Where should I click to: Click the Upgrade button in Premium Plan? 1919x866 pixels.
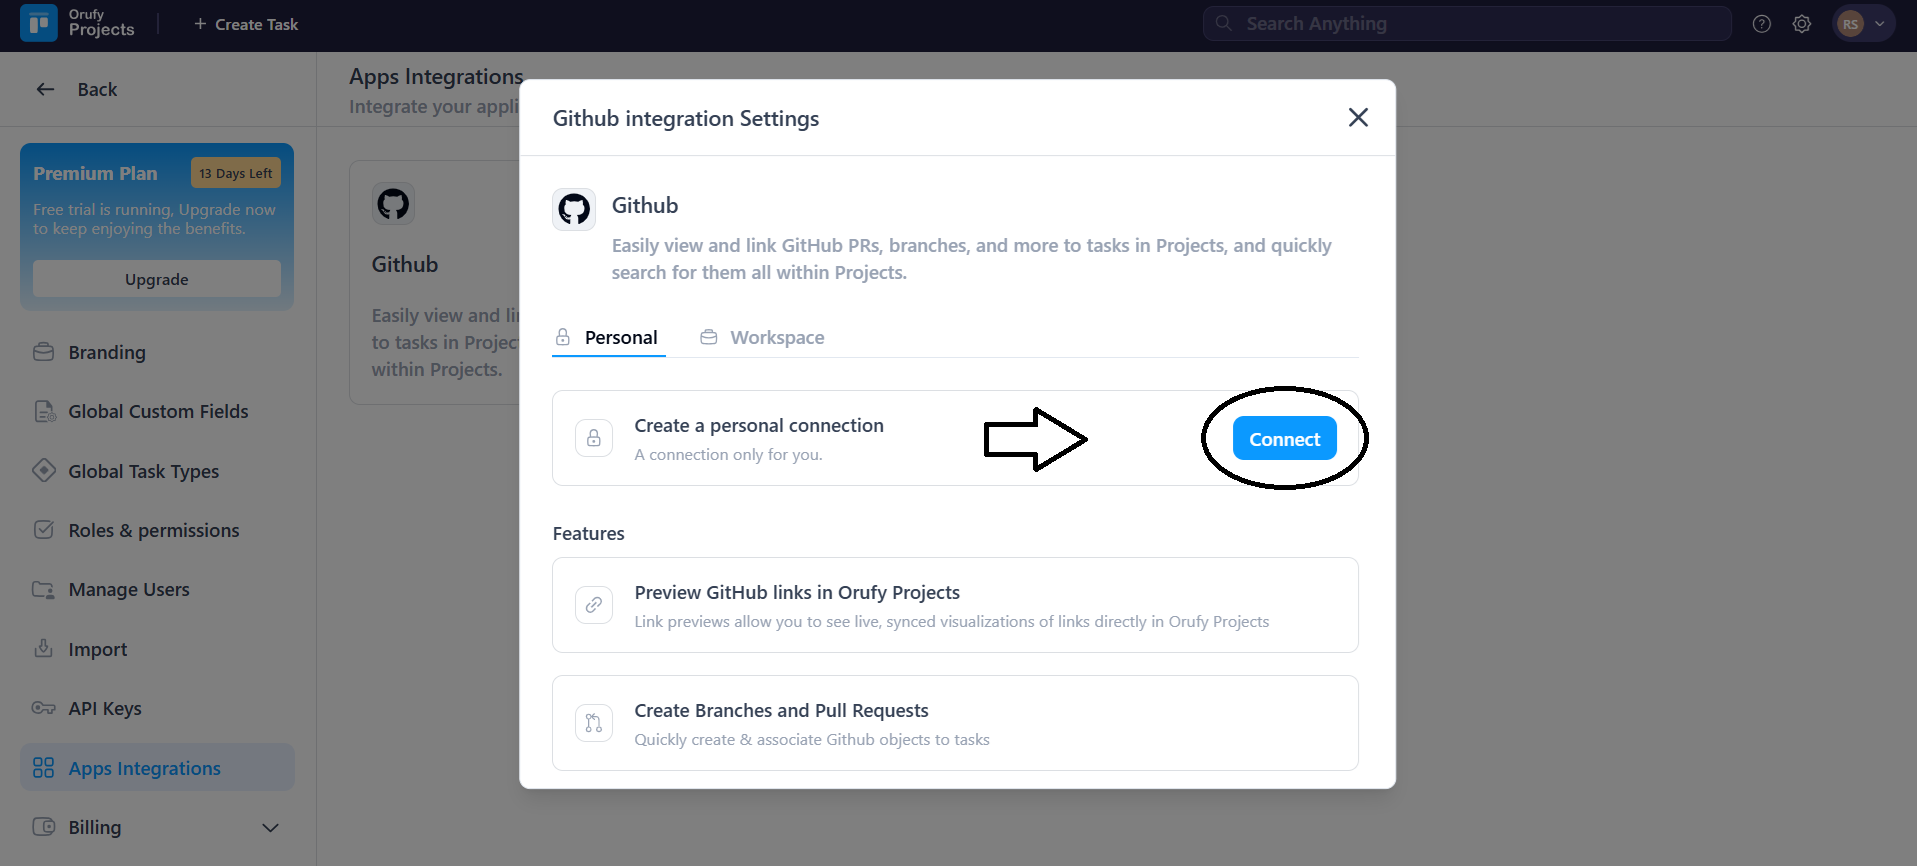[157, 279]
